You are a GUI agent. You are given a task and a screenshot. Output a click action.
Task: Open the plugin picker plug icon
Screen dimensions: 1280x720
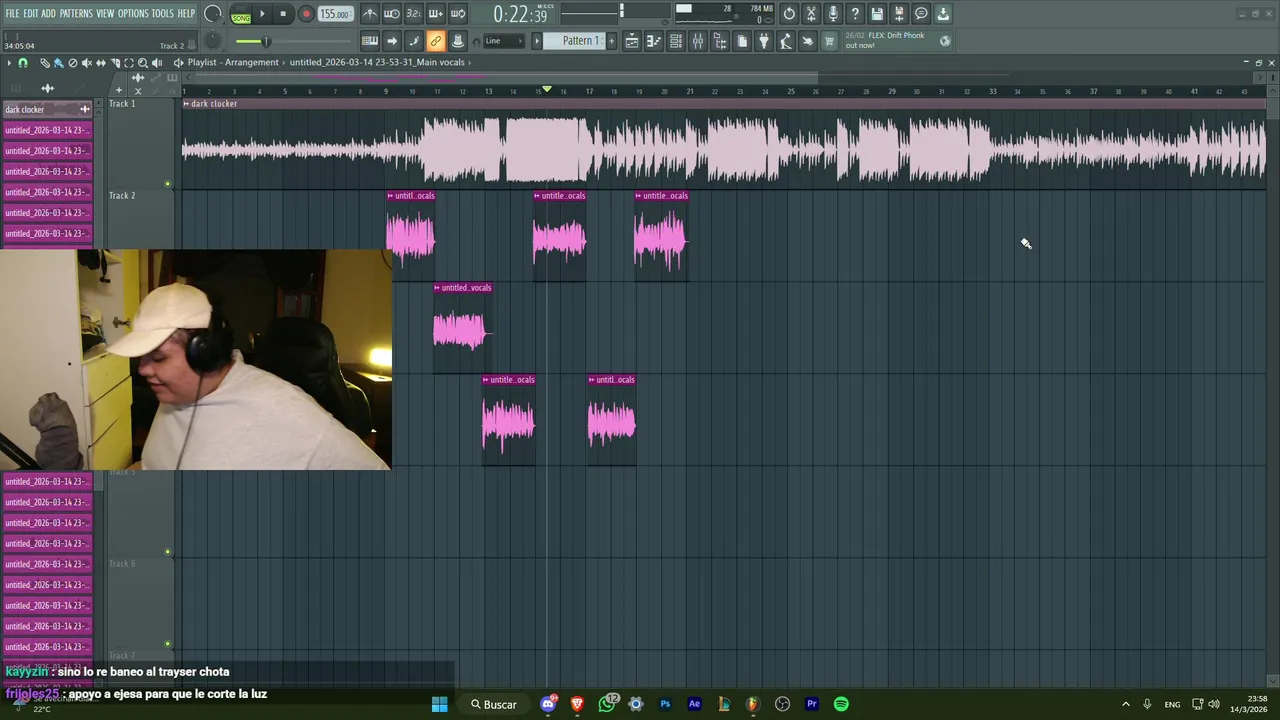tap(764, 41)
